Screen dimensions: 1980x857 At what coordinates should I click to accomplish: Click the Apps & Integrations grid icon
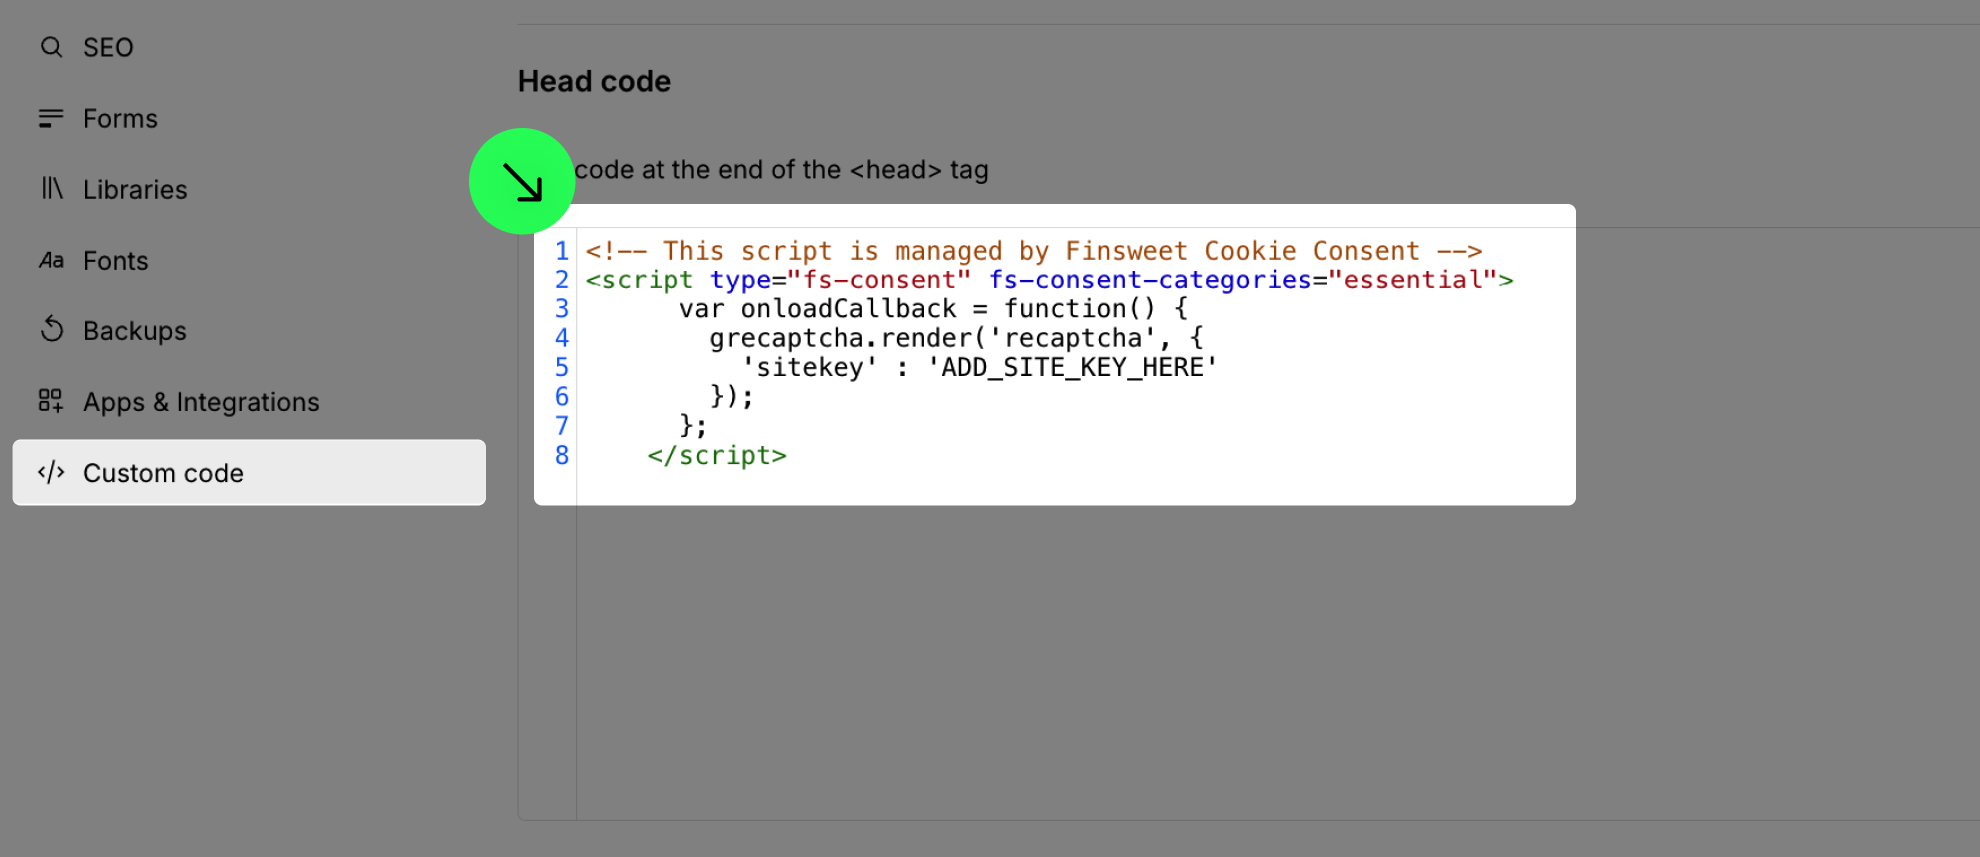(51, 401)
